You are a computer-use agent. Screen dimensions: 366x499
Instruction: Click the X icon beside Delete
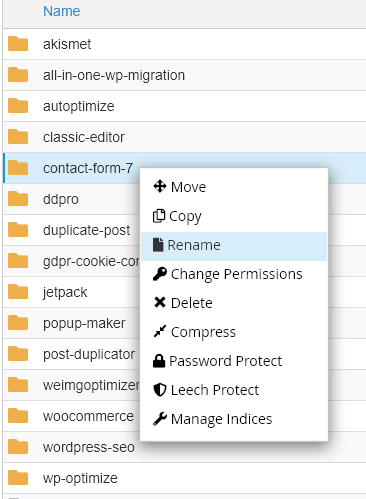[x=160, y=302]
